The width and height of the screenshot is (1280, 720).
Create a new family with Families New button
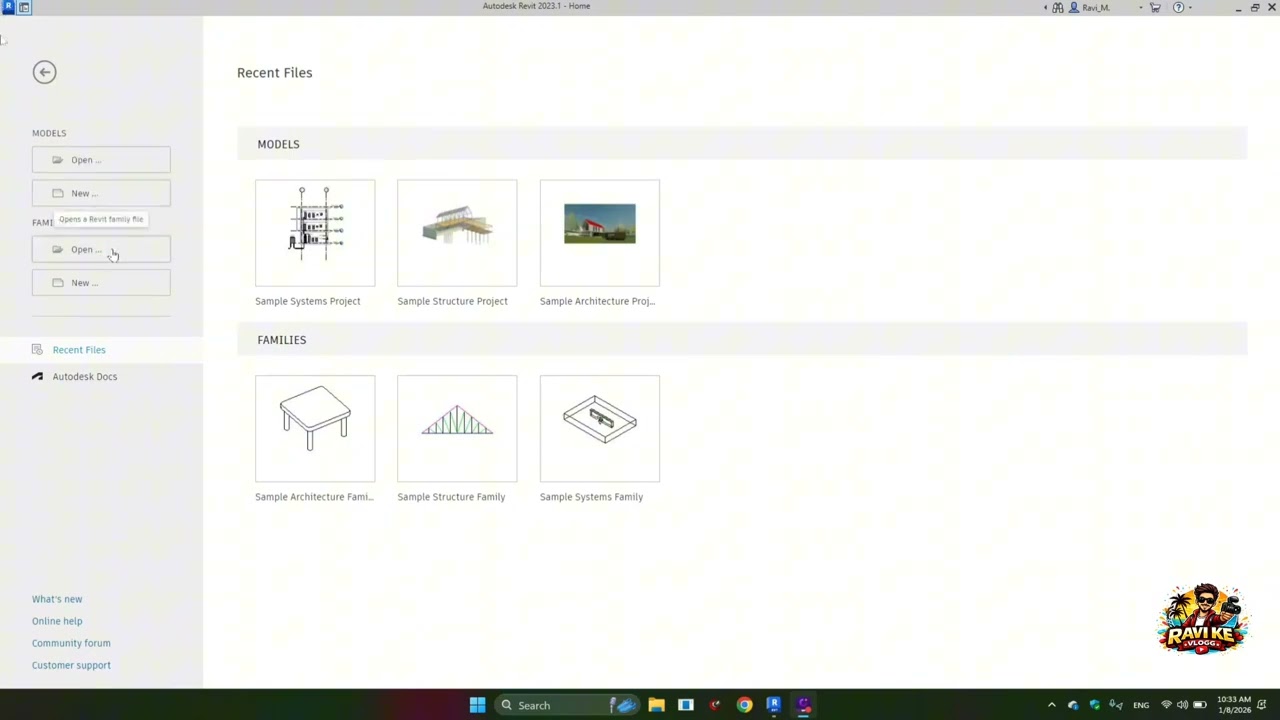pos(101,283)
